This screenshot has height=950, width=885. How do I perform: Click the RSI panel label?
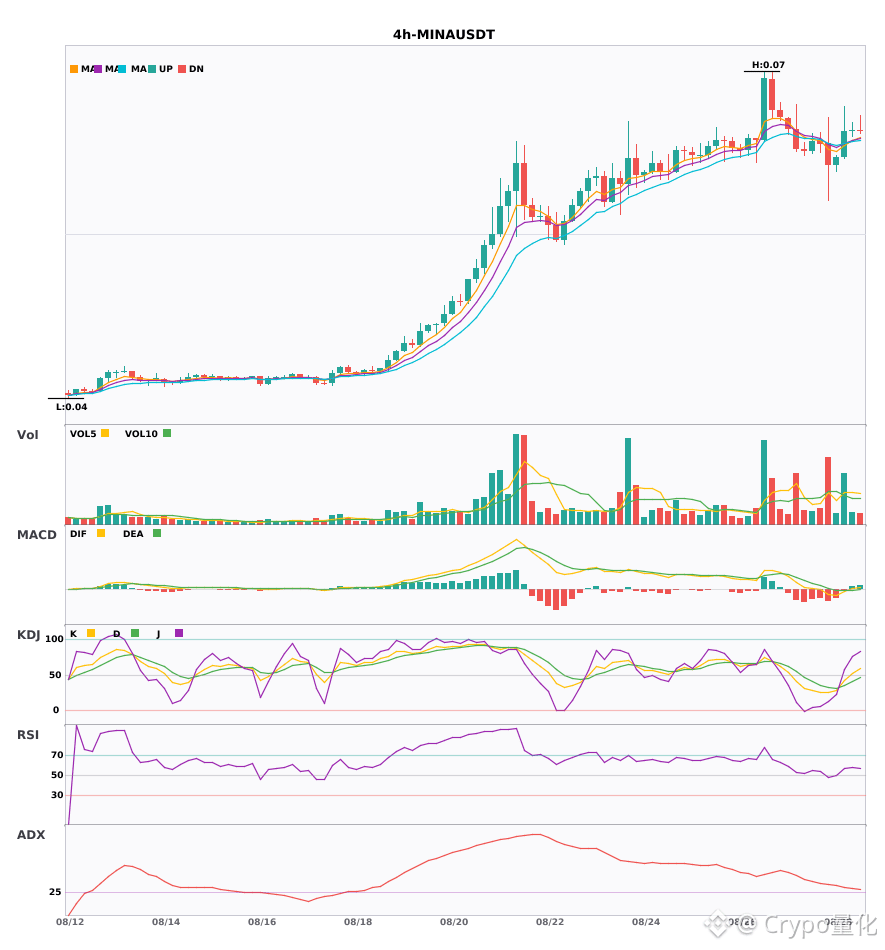[x=28, y=735]
